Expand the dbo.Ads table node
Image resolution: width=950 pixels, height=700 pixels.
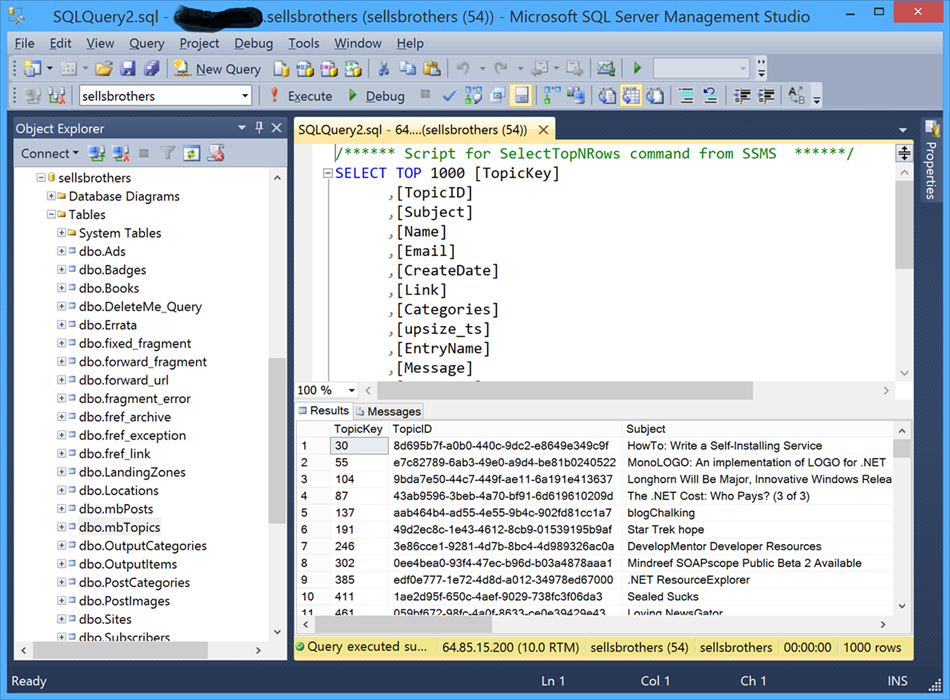[x=61, y=251]
